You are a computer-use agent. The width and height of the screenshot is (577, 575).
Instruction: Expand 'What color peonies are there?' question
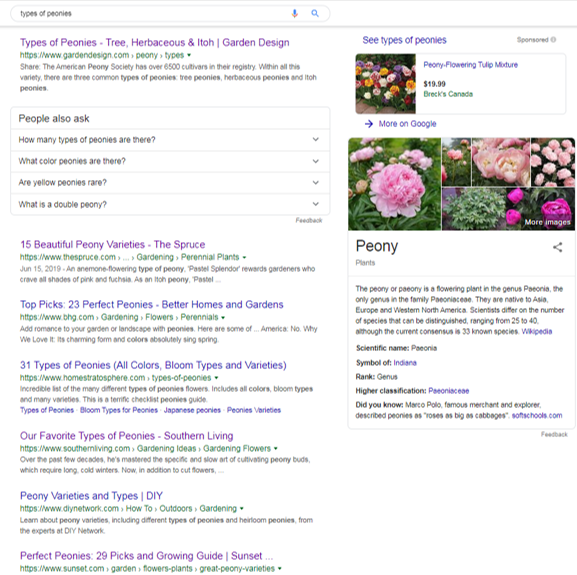pyautogui.click(x=170, y=161)
